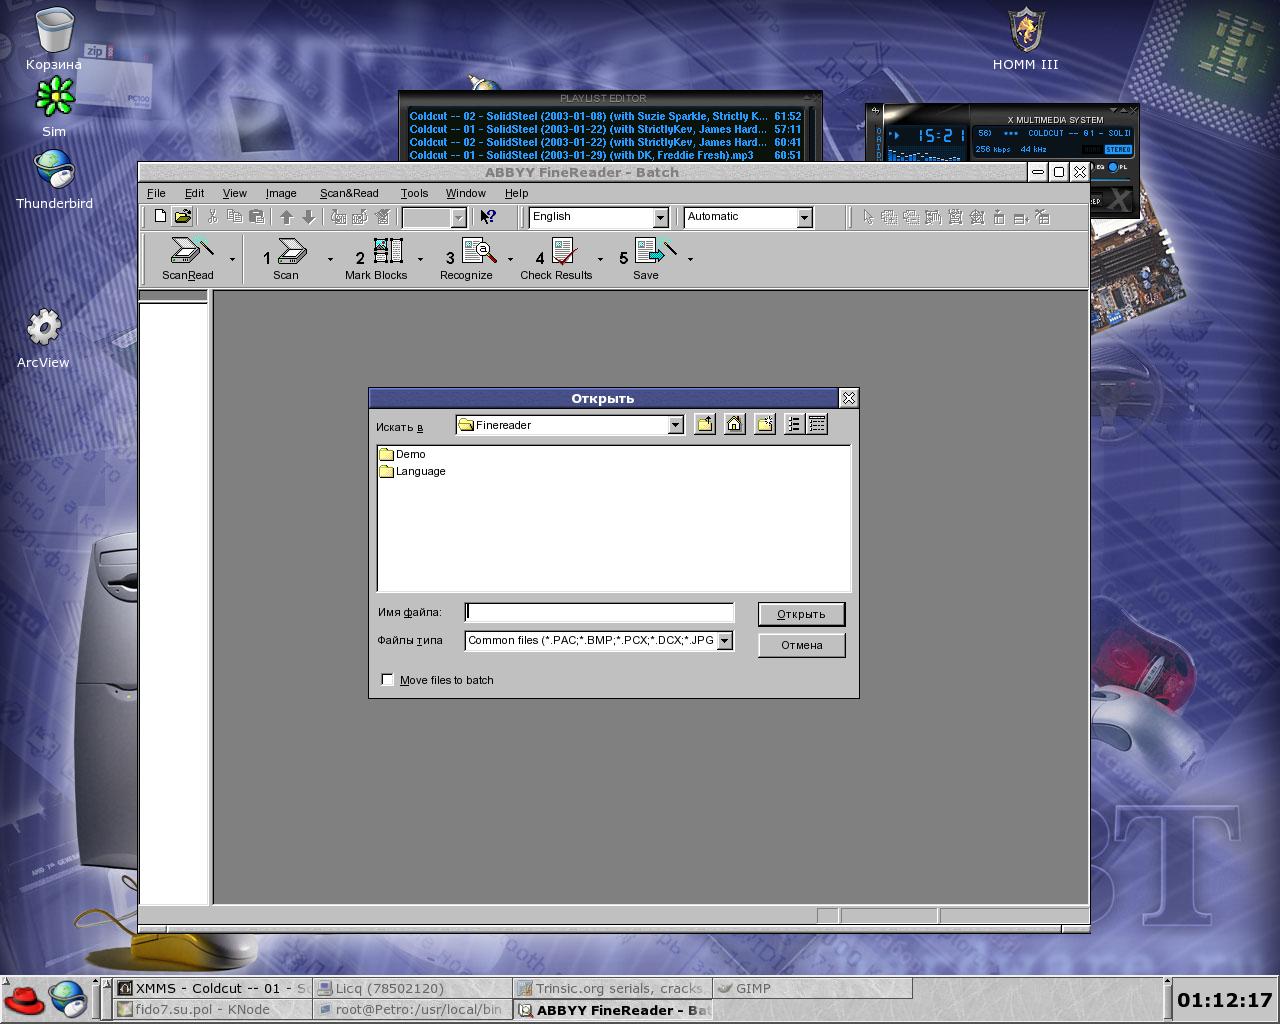The width and height of the screenshot is (1280, 1024).
Task: Click the file name input field
Action: (600, 613)
